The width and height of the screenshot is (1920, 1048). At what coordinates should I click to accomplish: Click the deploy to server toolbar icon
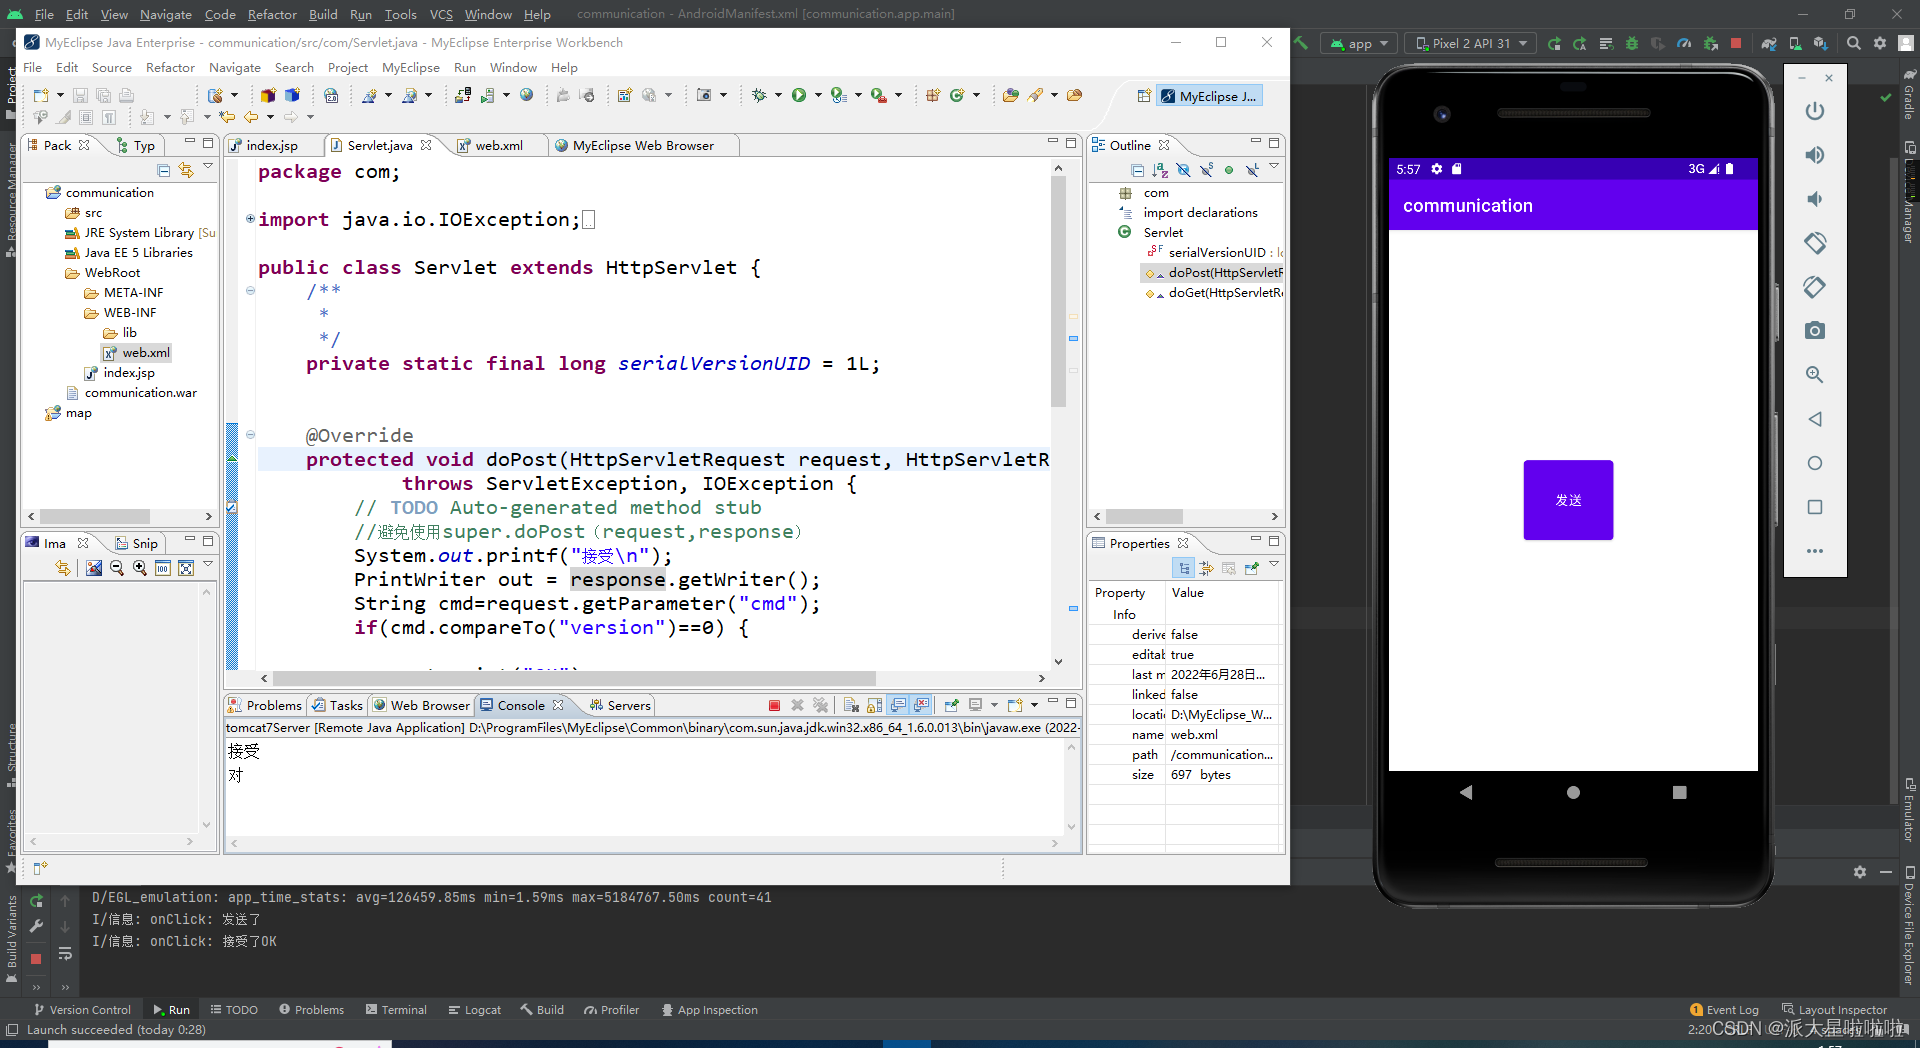(463, 95)
